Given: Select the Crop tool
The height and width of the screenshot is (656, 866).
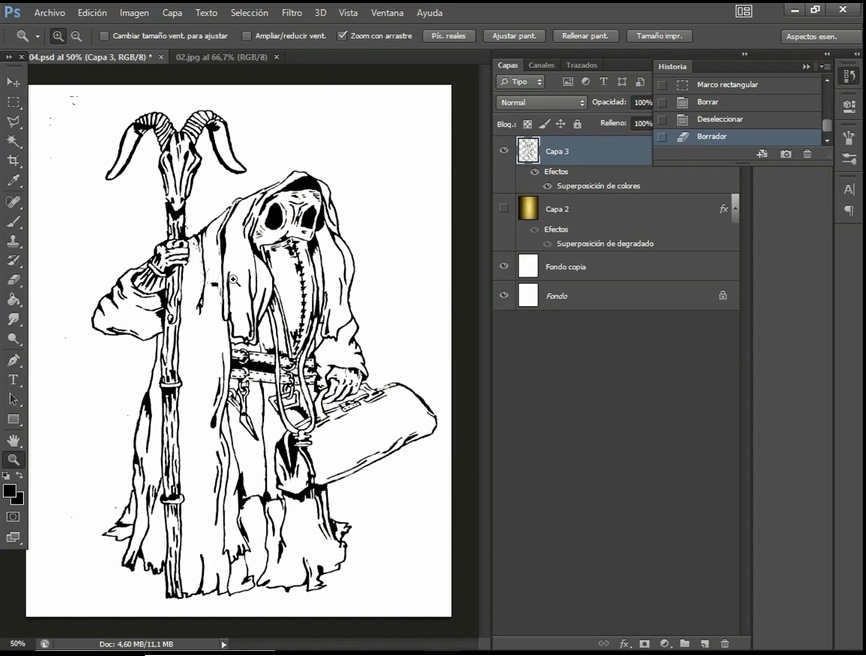Looking at the screenshot, I should coord(14,161).
